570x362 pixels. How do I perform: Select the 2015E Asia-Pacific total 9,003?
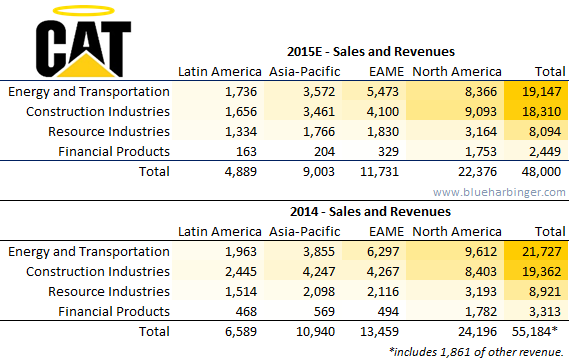(319, 171)
